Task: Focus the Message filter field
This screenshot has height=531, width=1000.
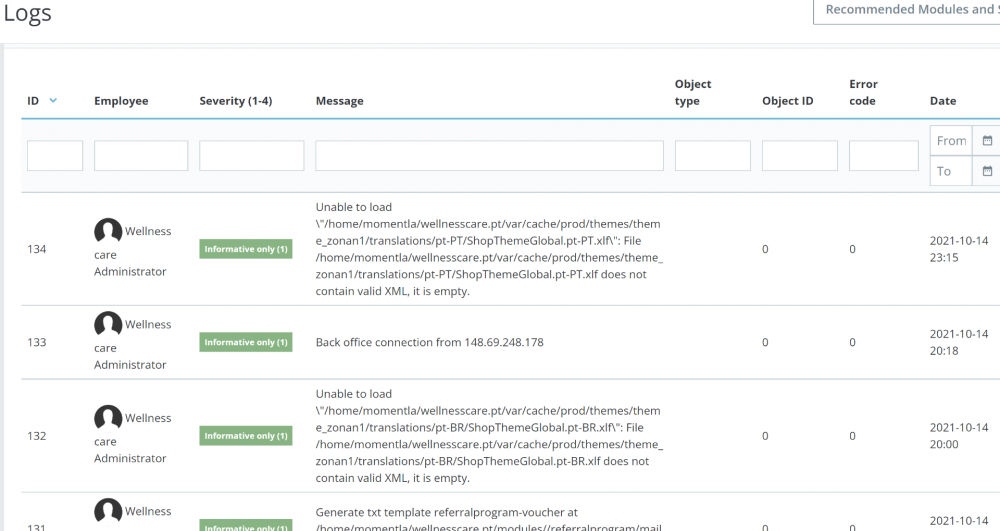Action: point(489,156)
